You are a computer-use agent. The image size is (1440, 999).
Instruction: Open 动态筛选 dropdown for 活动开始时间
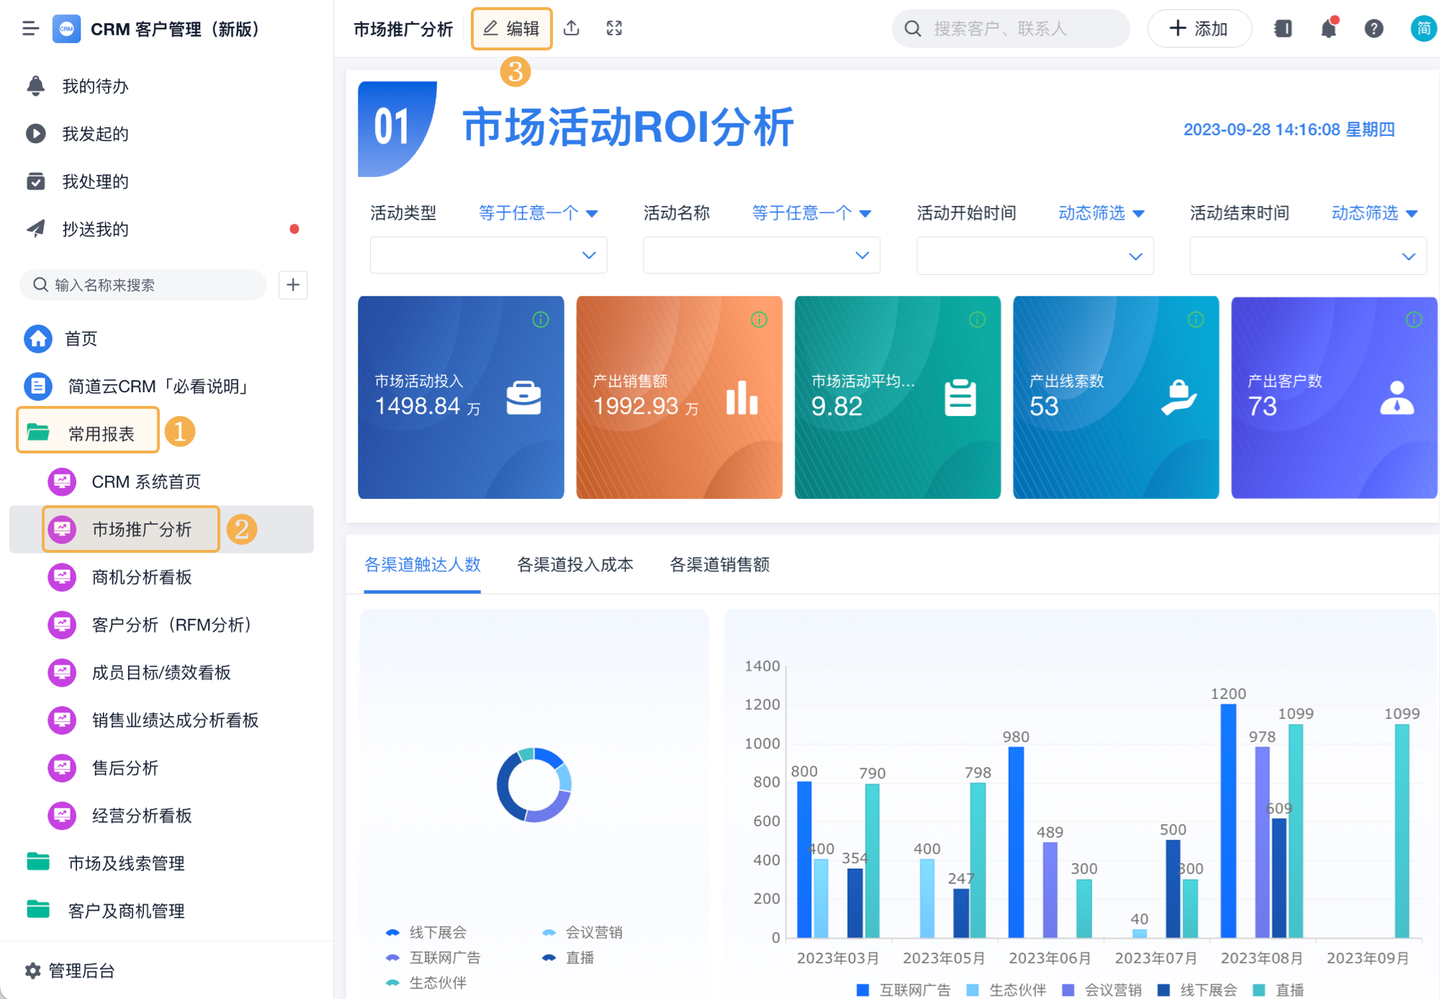1100,212
